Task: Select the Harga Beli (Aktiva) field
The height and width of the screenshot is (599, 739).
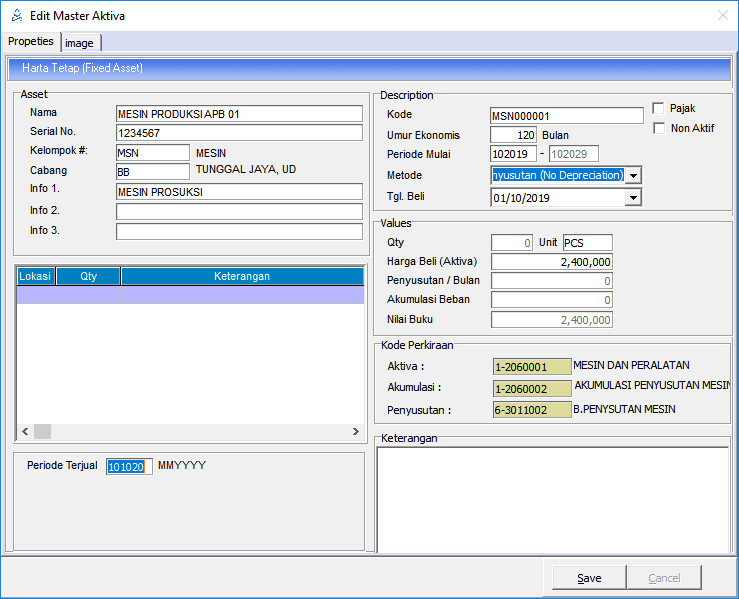Action: point(551,262)
